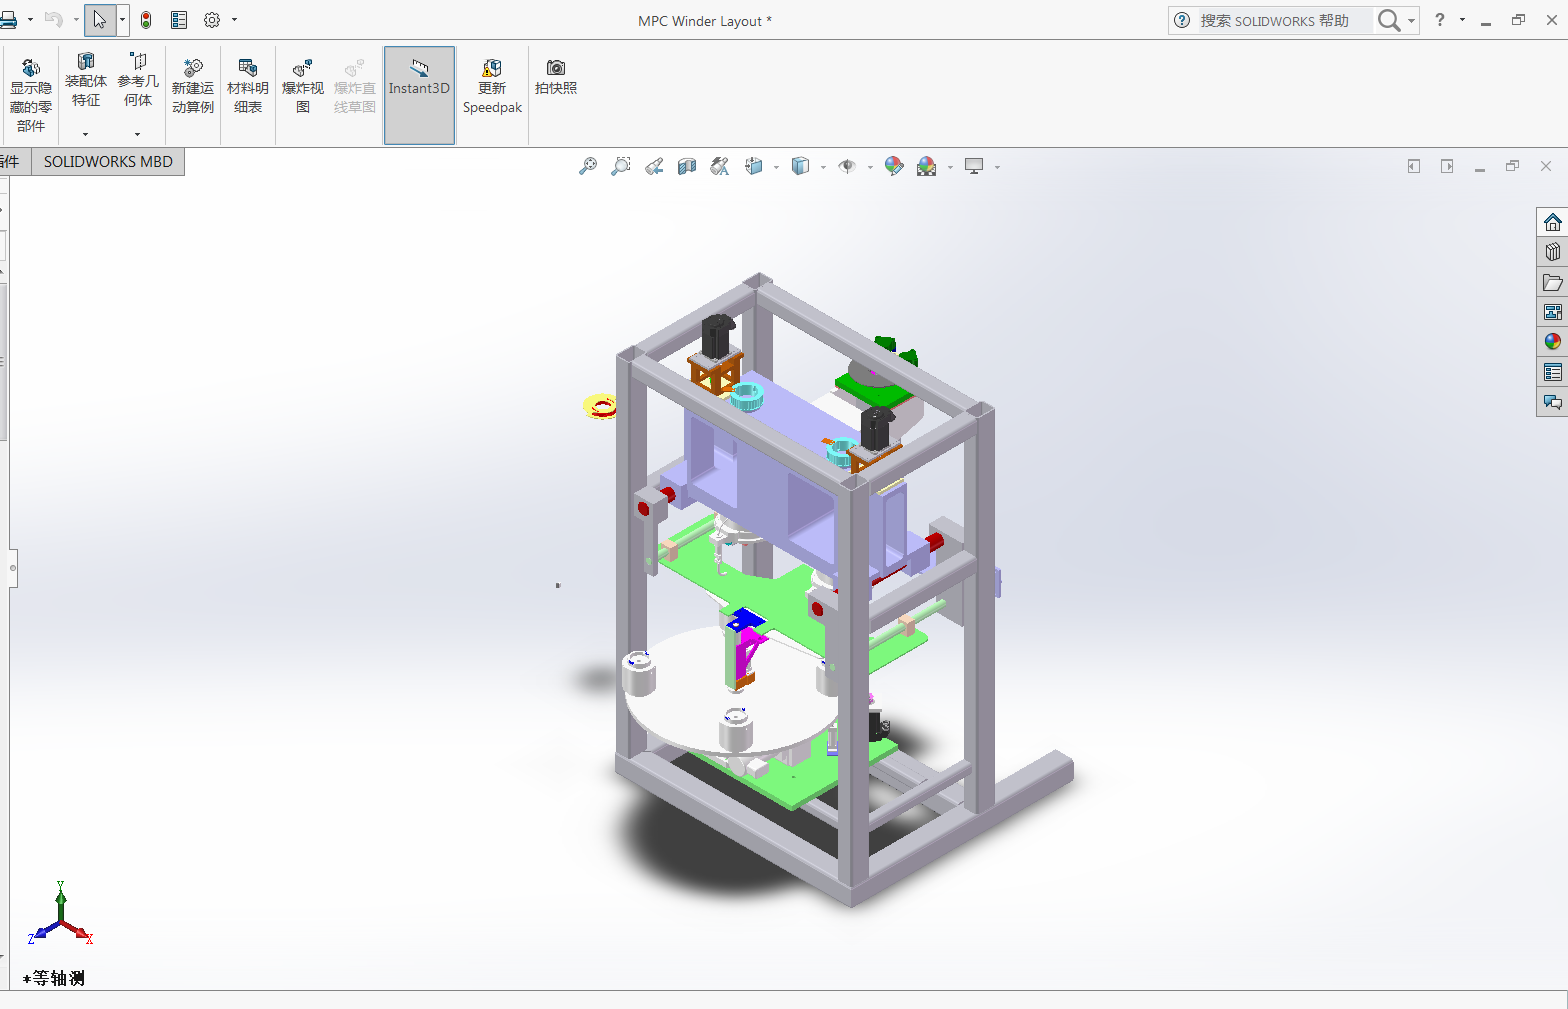This screenshot has height=1009, width=1568.
Task: Open the Select tool dropdown arrow
Action: point(122,20)
